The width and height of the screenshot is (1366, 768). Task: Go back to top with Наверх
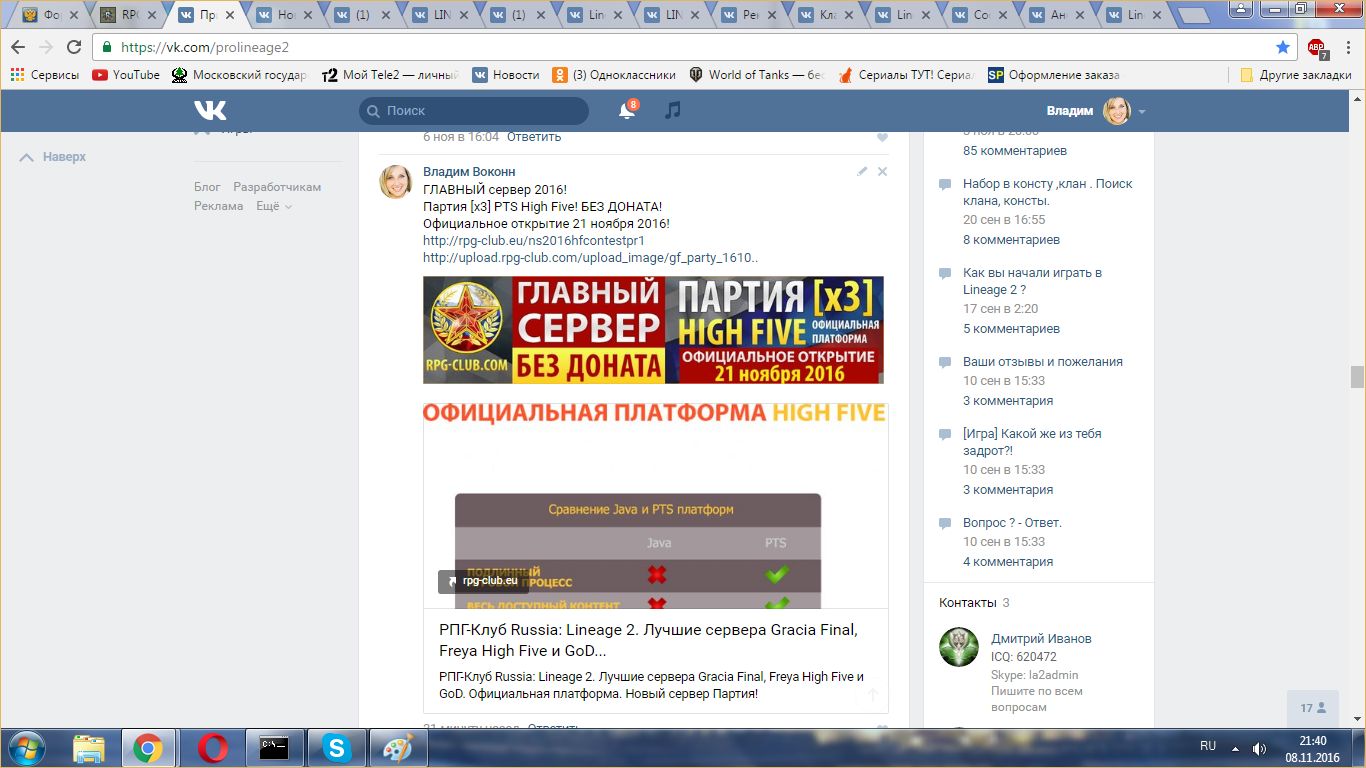coord(54,157)
